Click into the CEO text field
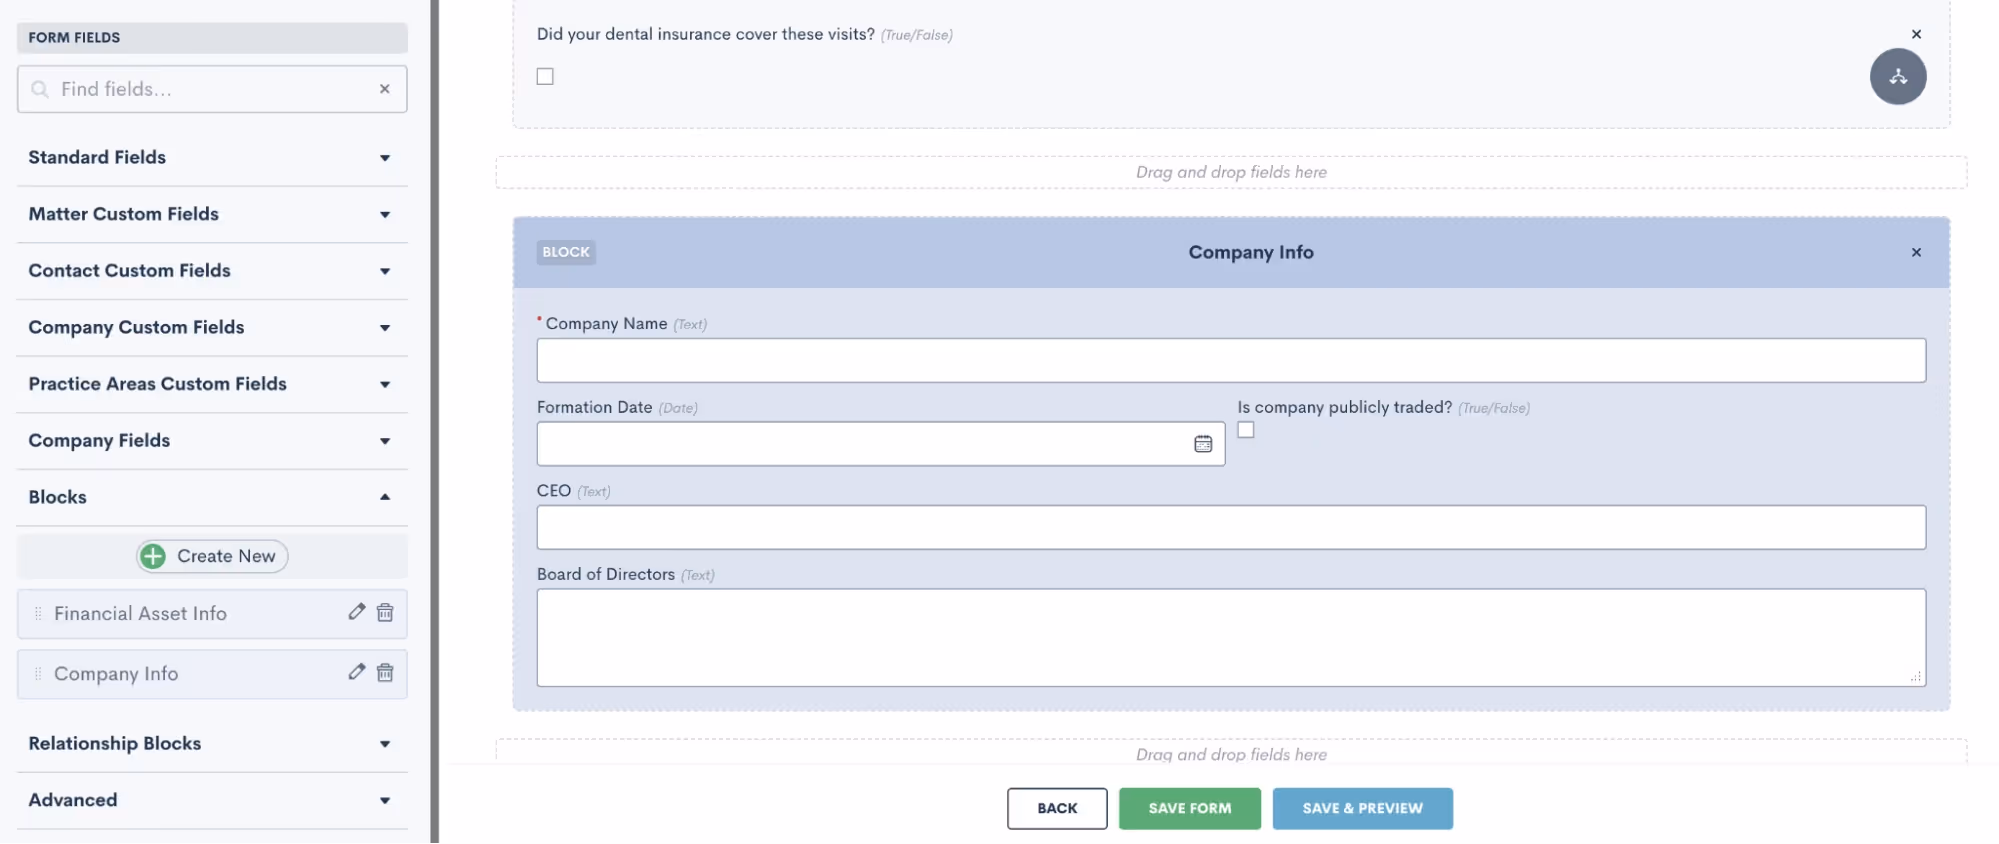Viewport: 1999px width, 844px height. click(1231, 527)
